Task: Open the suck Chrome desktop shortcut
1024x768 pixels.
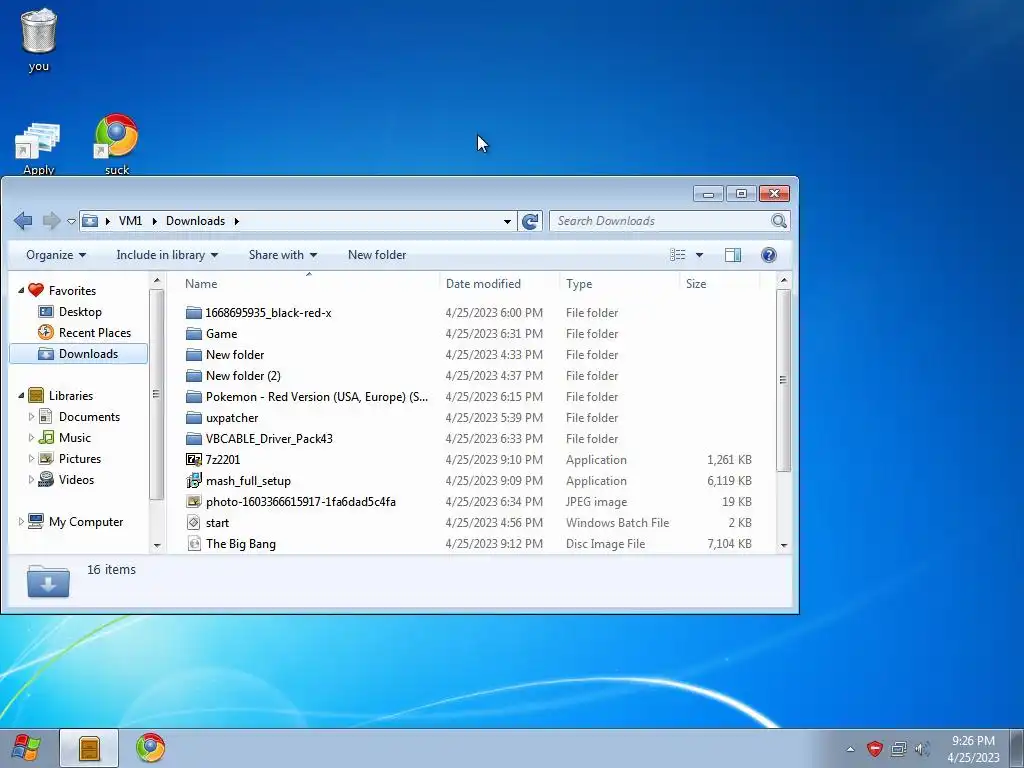Action: pos(116,145)
